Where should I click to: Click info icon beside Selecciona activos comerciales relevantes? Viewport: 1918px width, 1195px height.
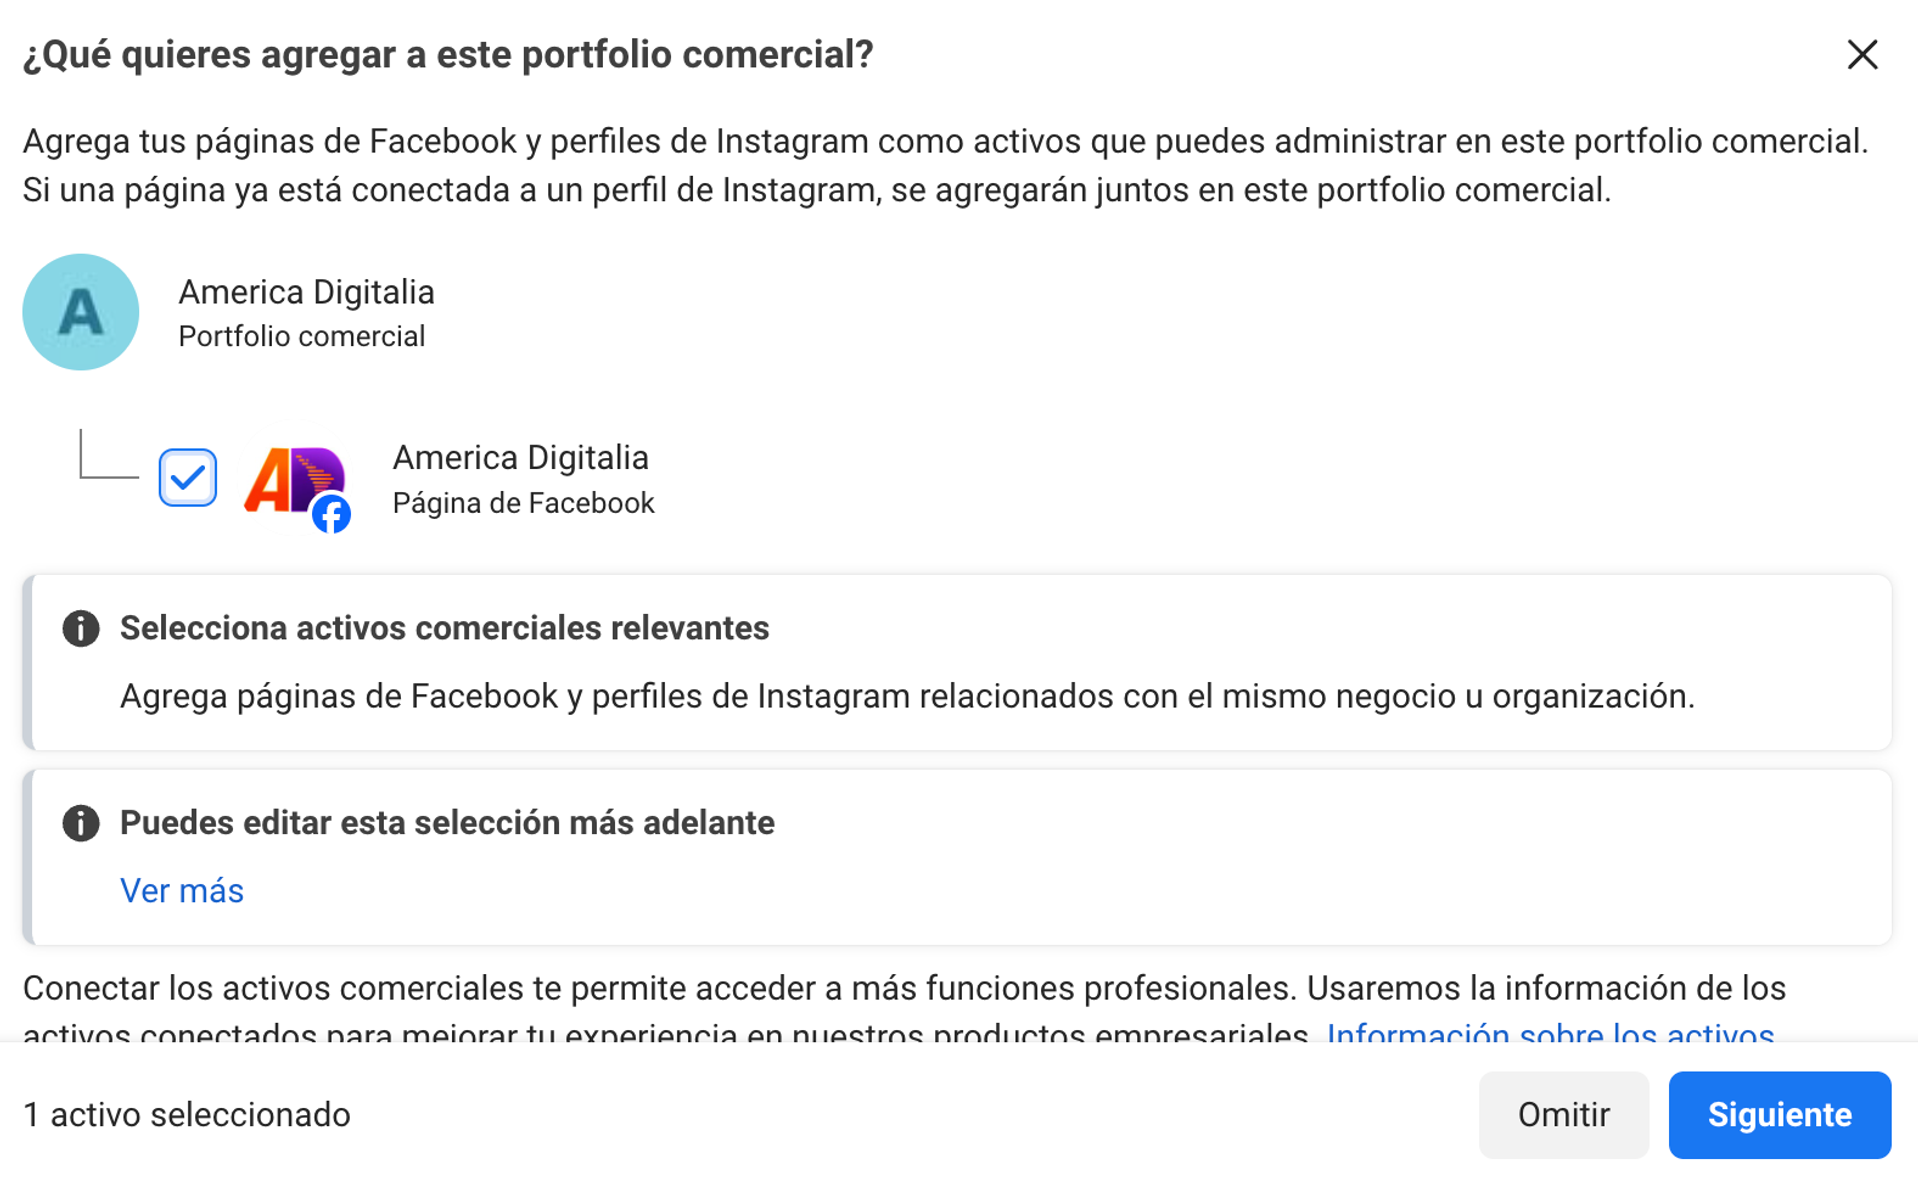coord(81,629)
